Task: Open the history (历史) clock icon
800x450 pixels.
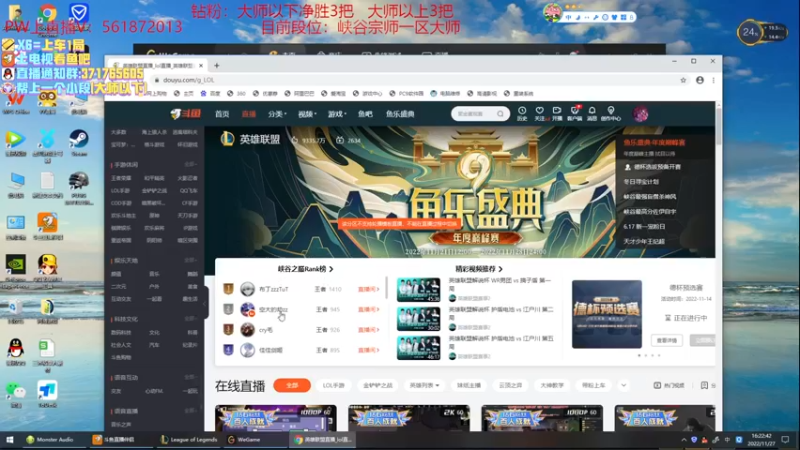Action: click(522, 111)
